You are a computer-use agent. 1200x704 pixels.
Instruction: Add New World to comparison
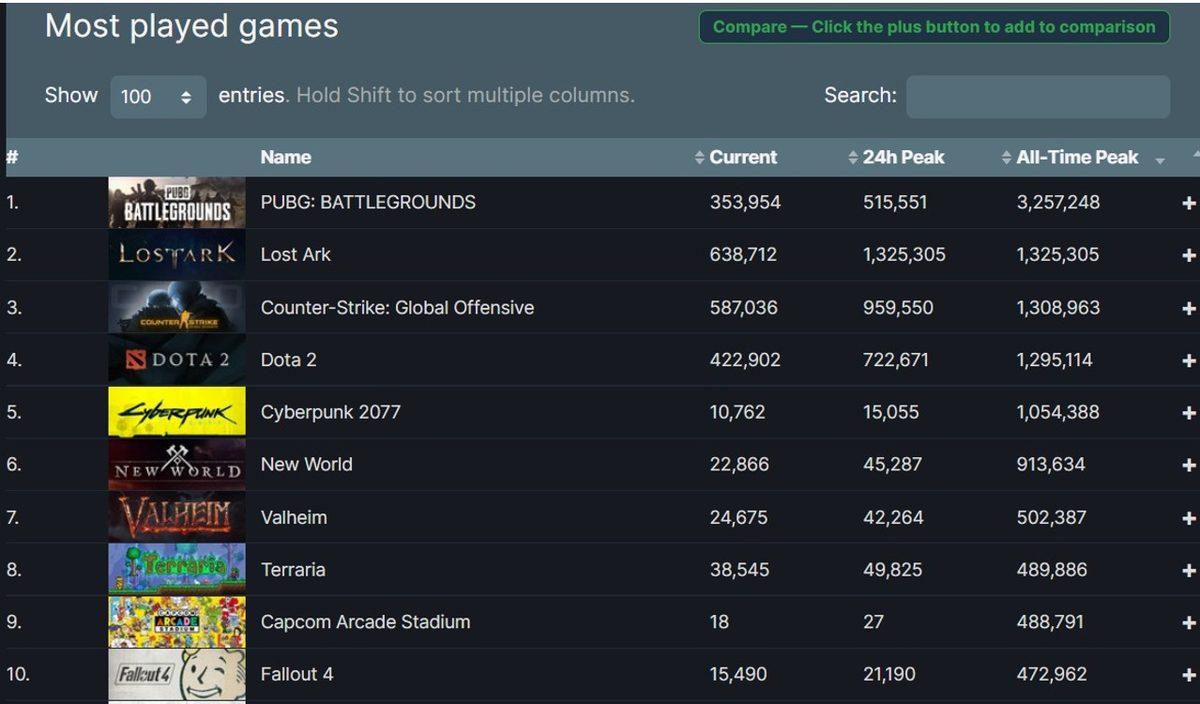[1190, 464]
